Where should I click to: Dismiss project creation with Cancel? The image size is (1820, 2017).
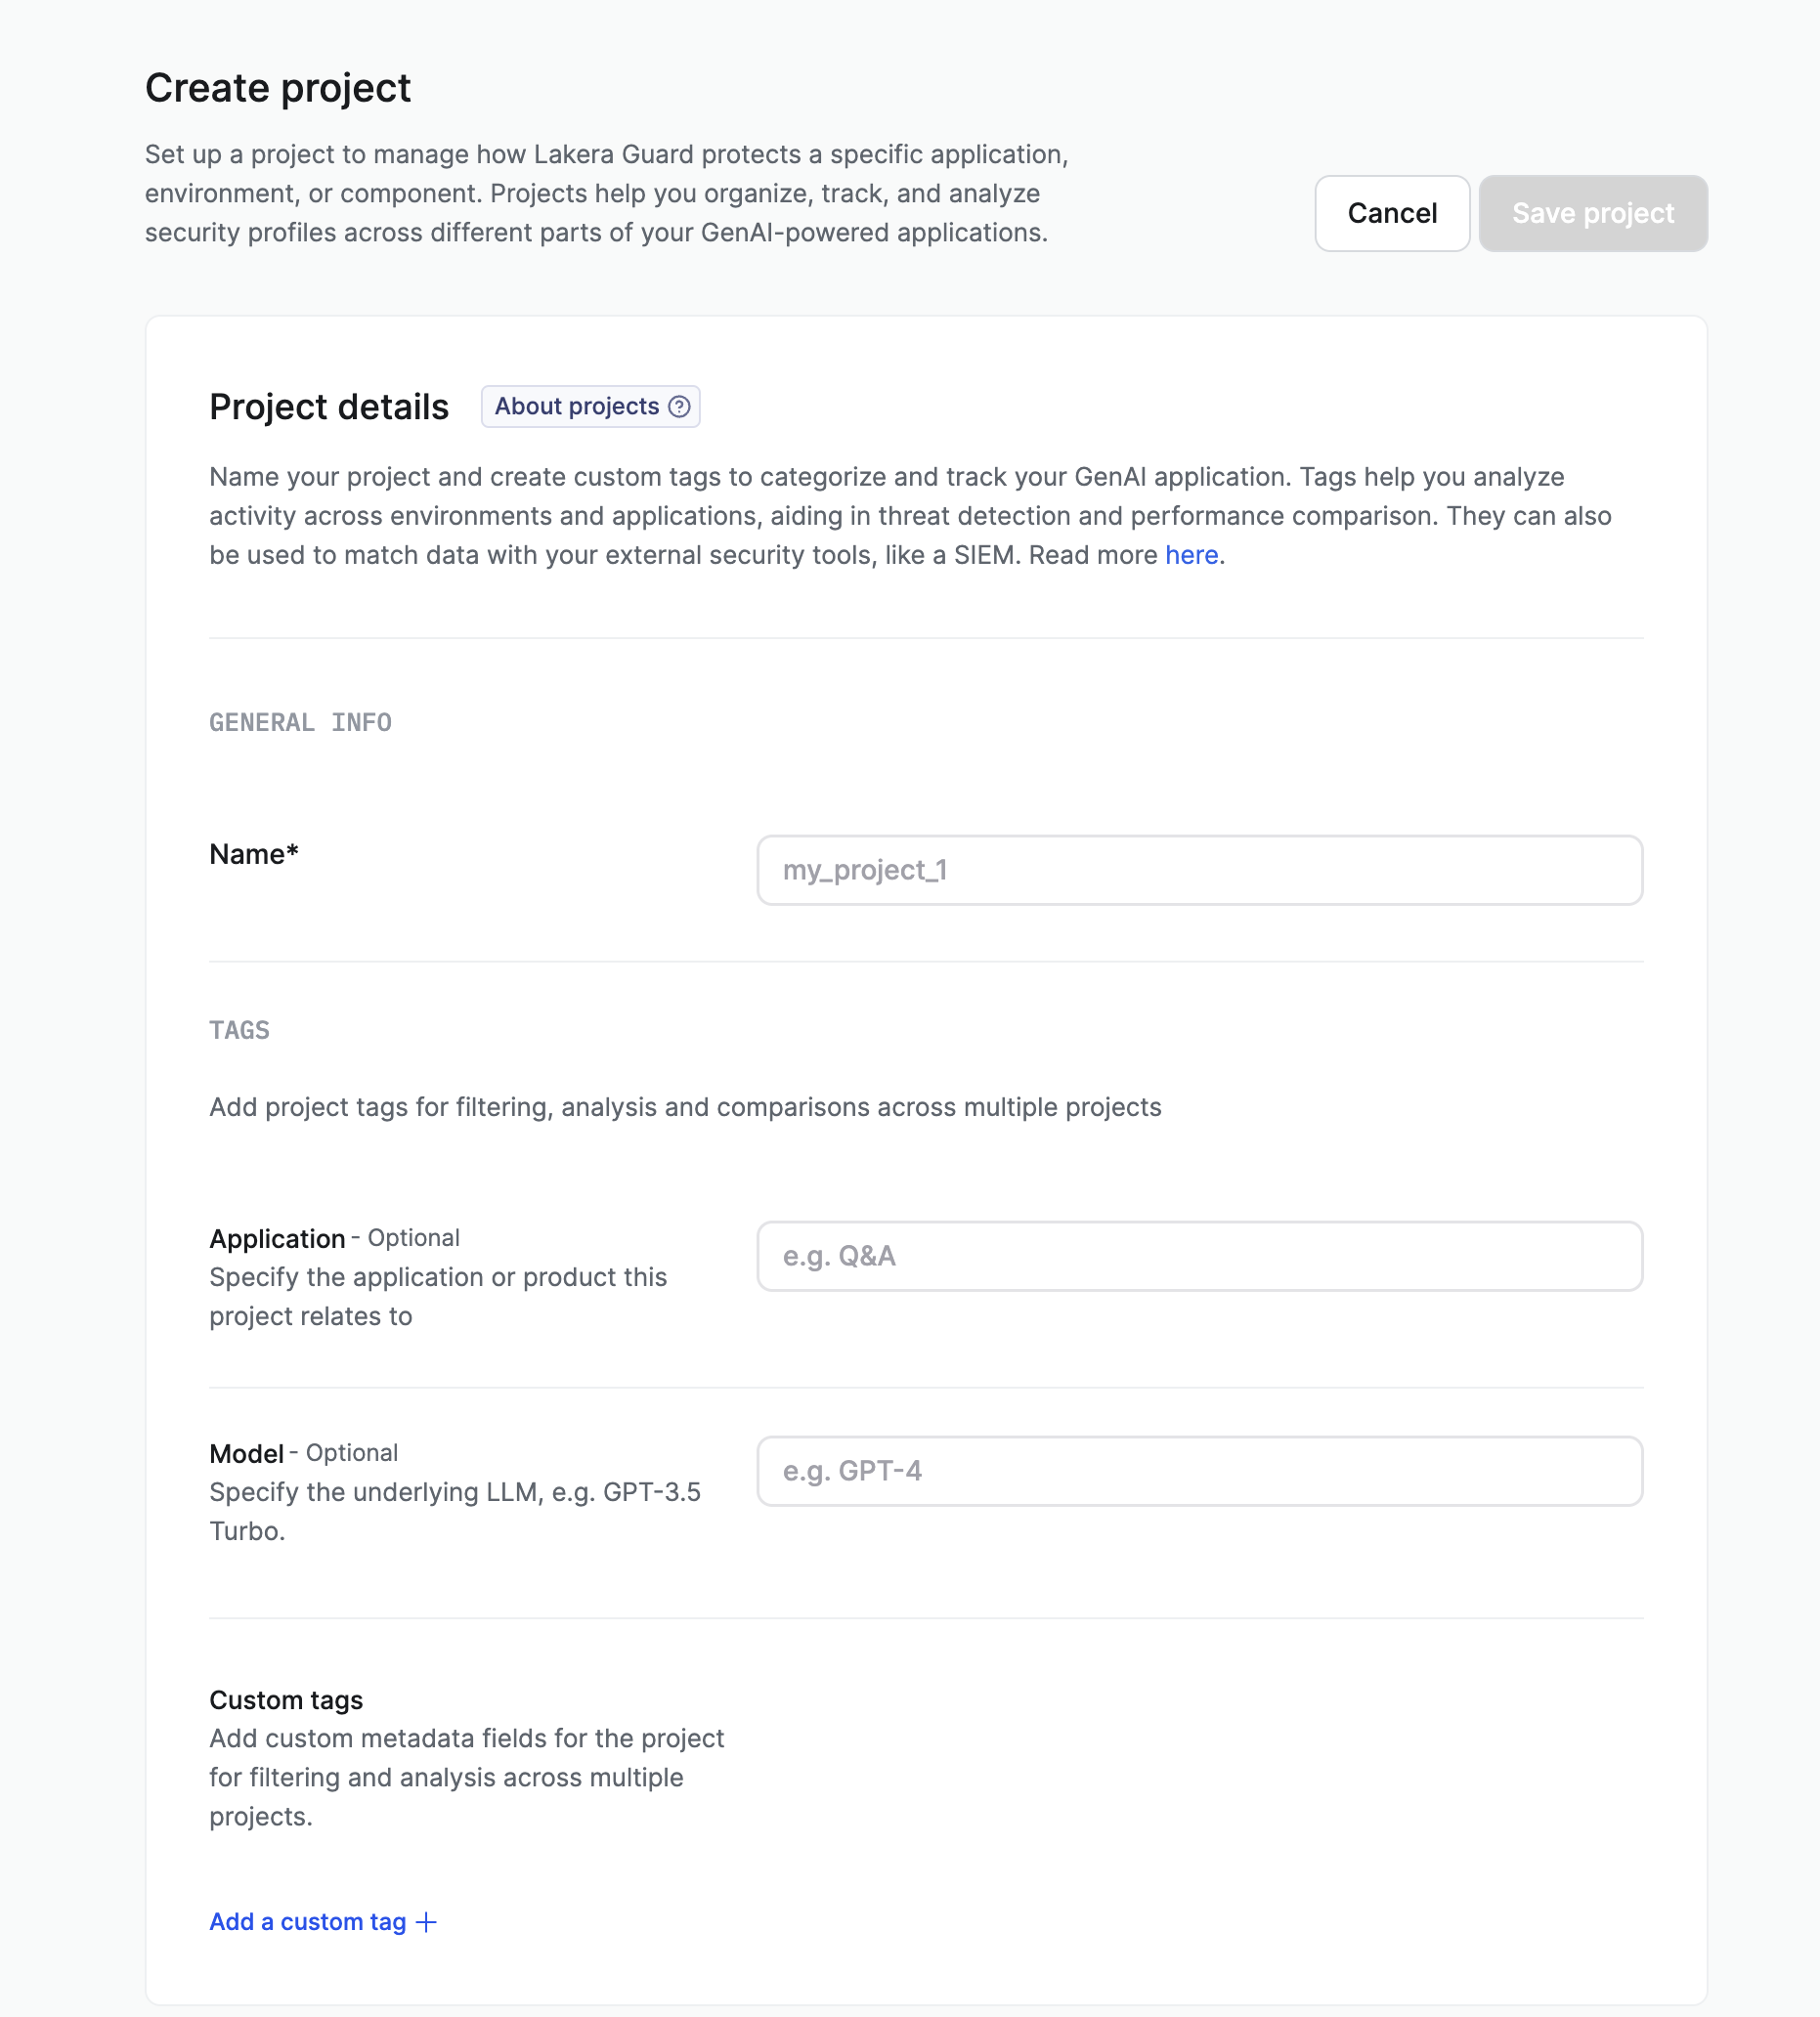[x=1392, y=213]
